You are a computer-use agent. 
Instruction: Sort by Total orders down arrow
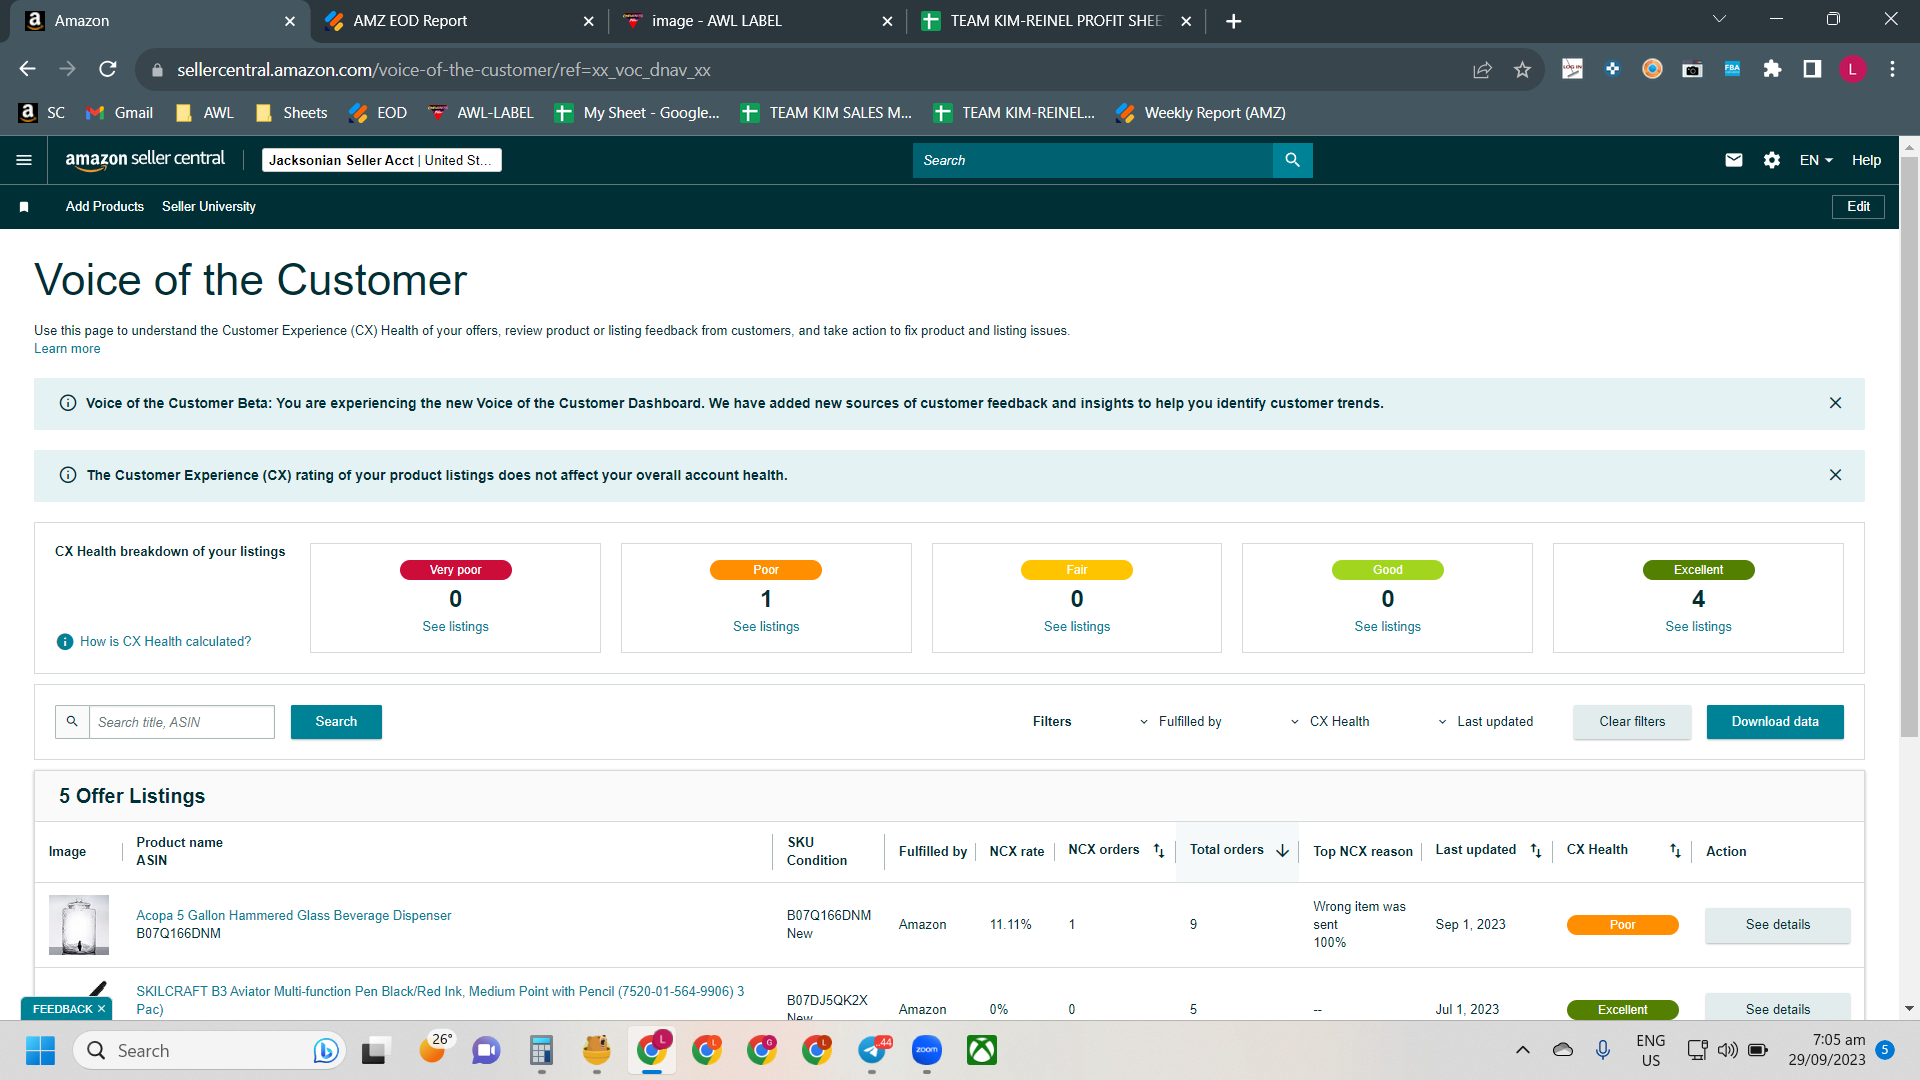tap(1282, 851)
